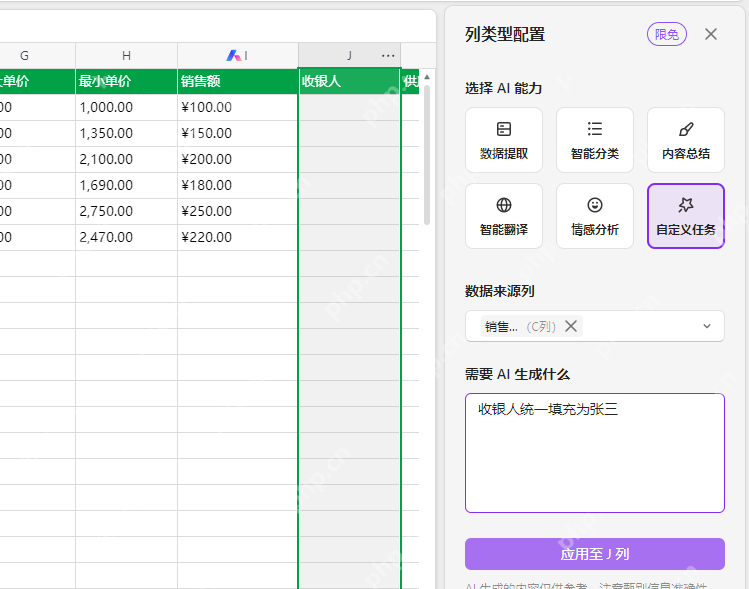Click the 收银人 header cell

click(x=349, y=81)
